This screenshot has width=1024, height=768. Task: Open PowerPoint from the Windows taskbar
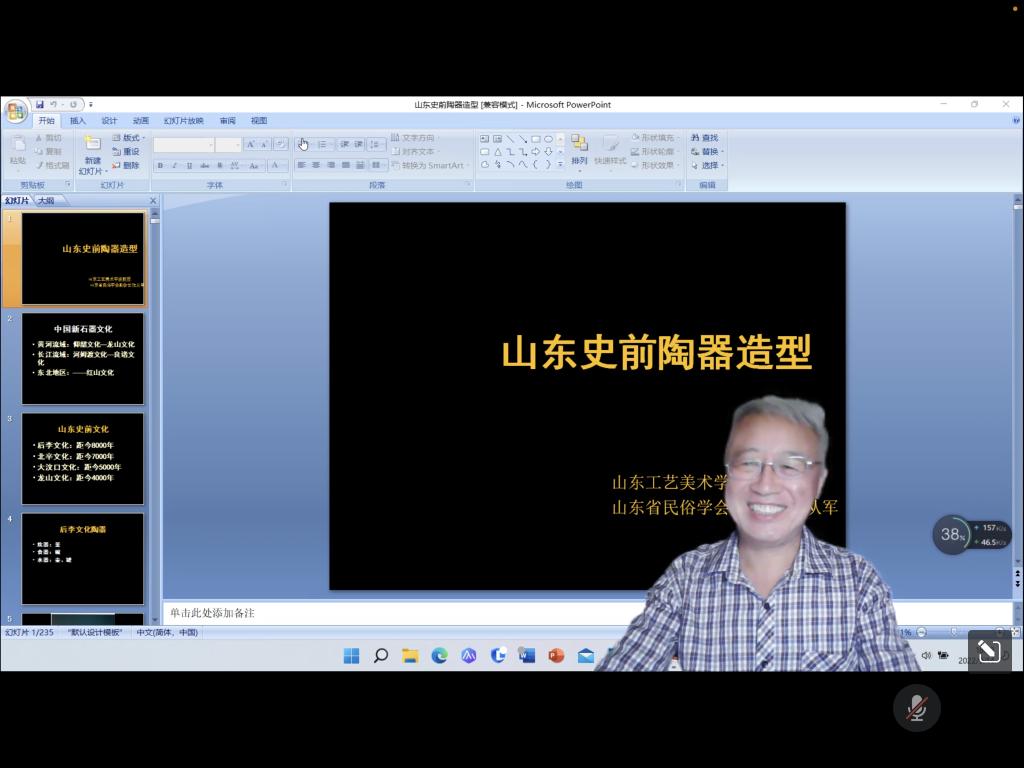[x=556, y=656]
